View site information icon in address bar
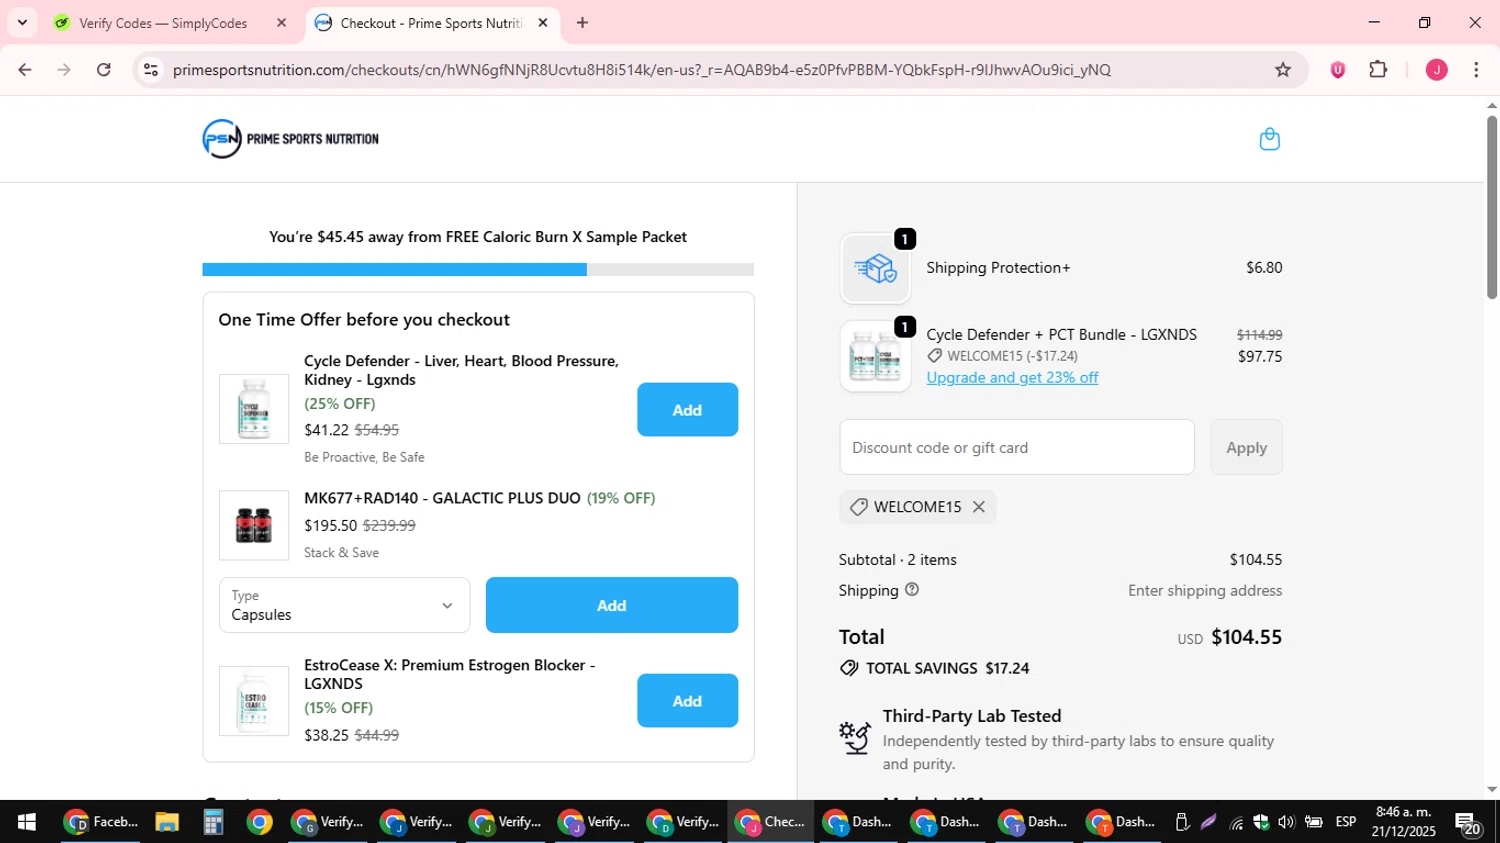Screen dimensions: 1500x843 click(x=151, y=70)
